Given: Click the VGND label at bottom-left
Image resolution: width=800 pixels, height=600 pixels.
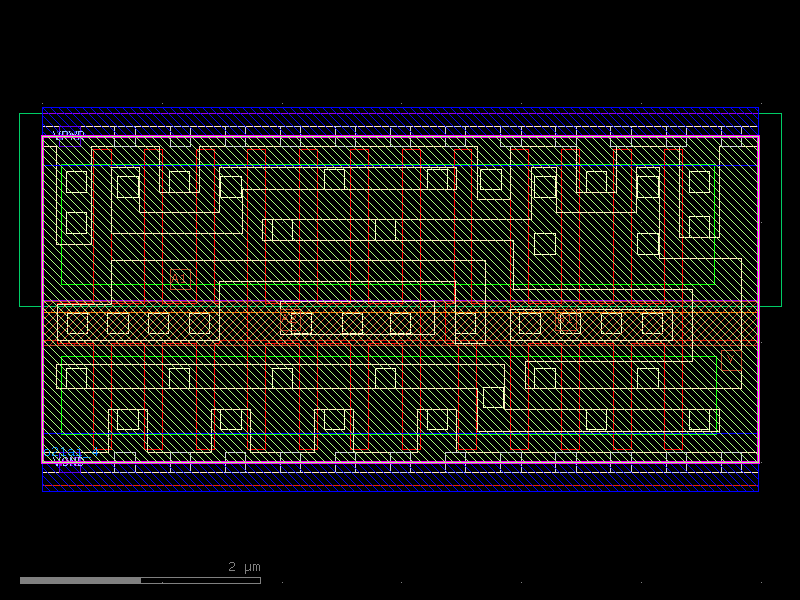Looking at the screenshot, I should pyautogui.click(x=69, y=461).
